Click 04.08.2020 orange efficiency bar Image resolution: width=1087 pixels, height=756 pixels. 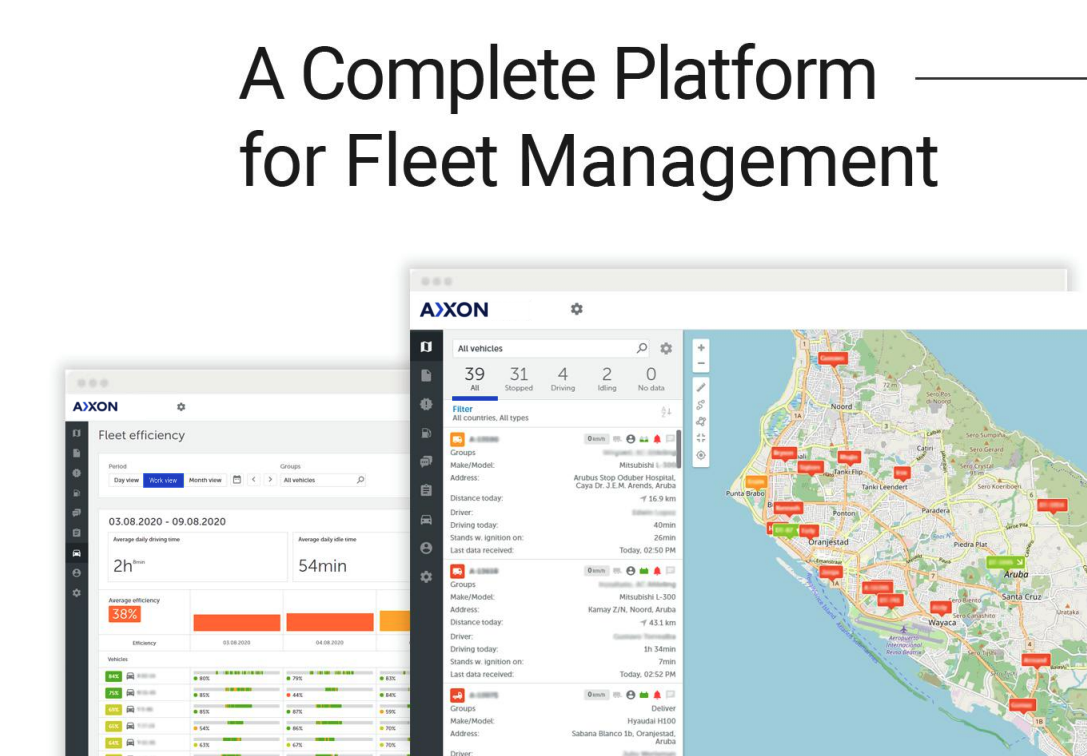(x=330, y=622)
